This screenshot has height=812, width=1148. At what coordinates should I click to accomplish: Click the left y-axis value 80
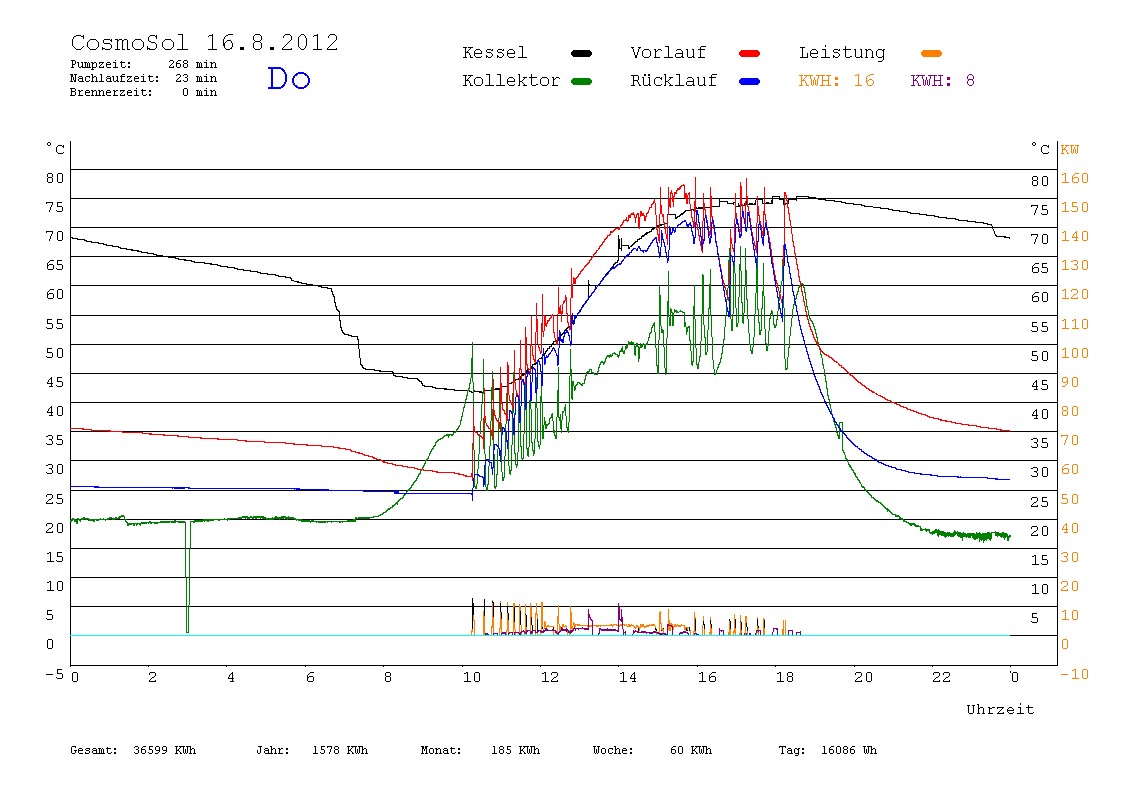click(55, 178)
